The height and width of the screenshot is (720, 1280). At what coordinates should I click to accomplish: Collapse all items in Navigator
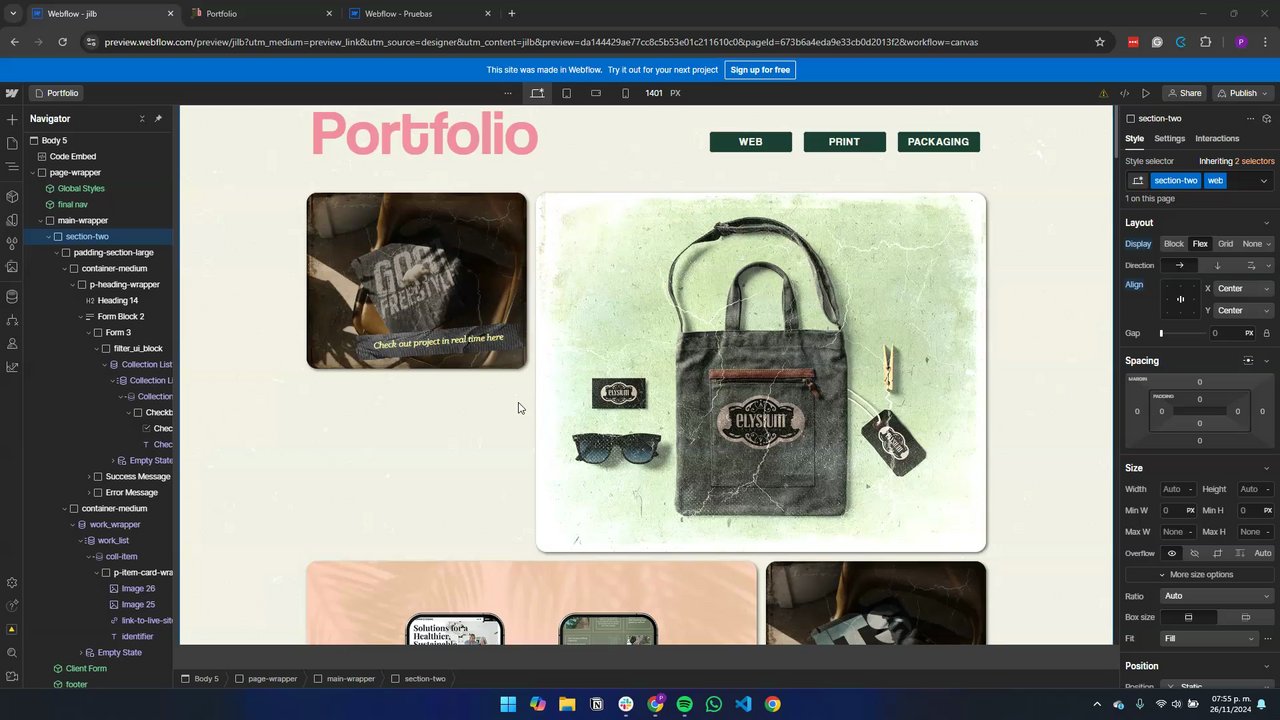click(142, 119)
